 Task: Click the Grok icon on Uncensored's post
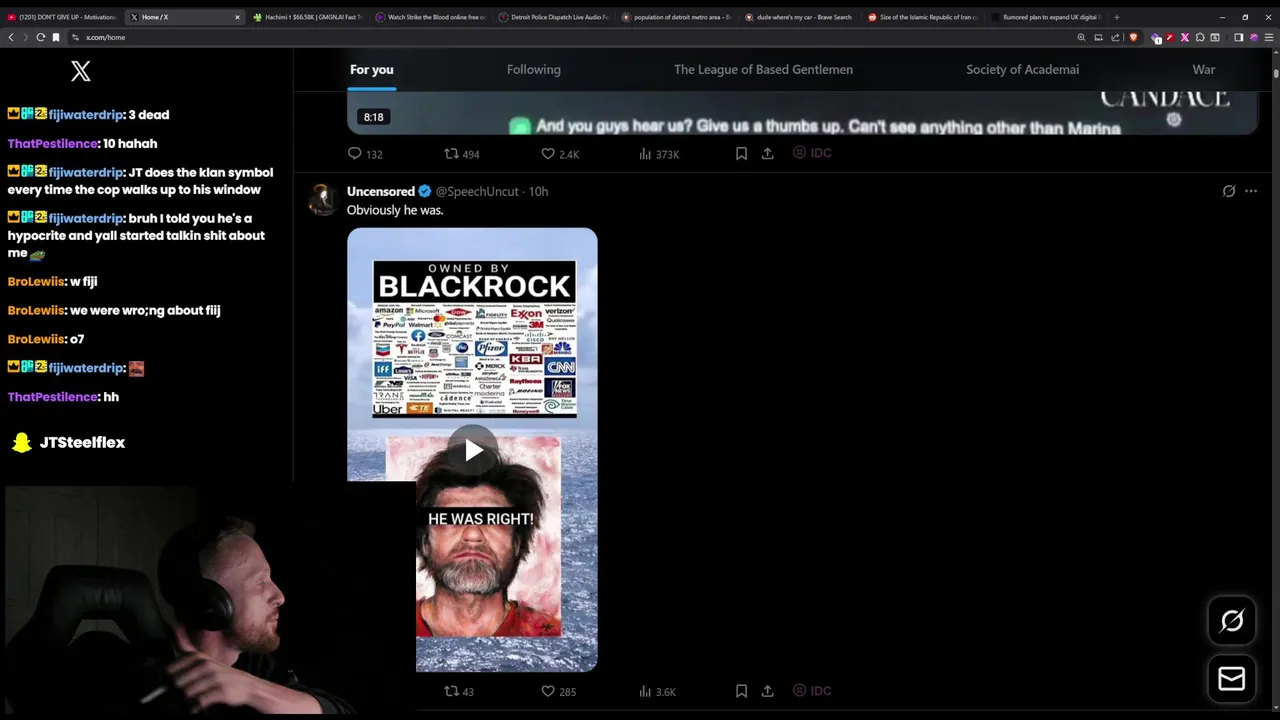[x=1229, y=191]
